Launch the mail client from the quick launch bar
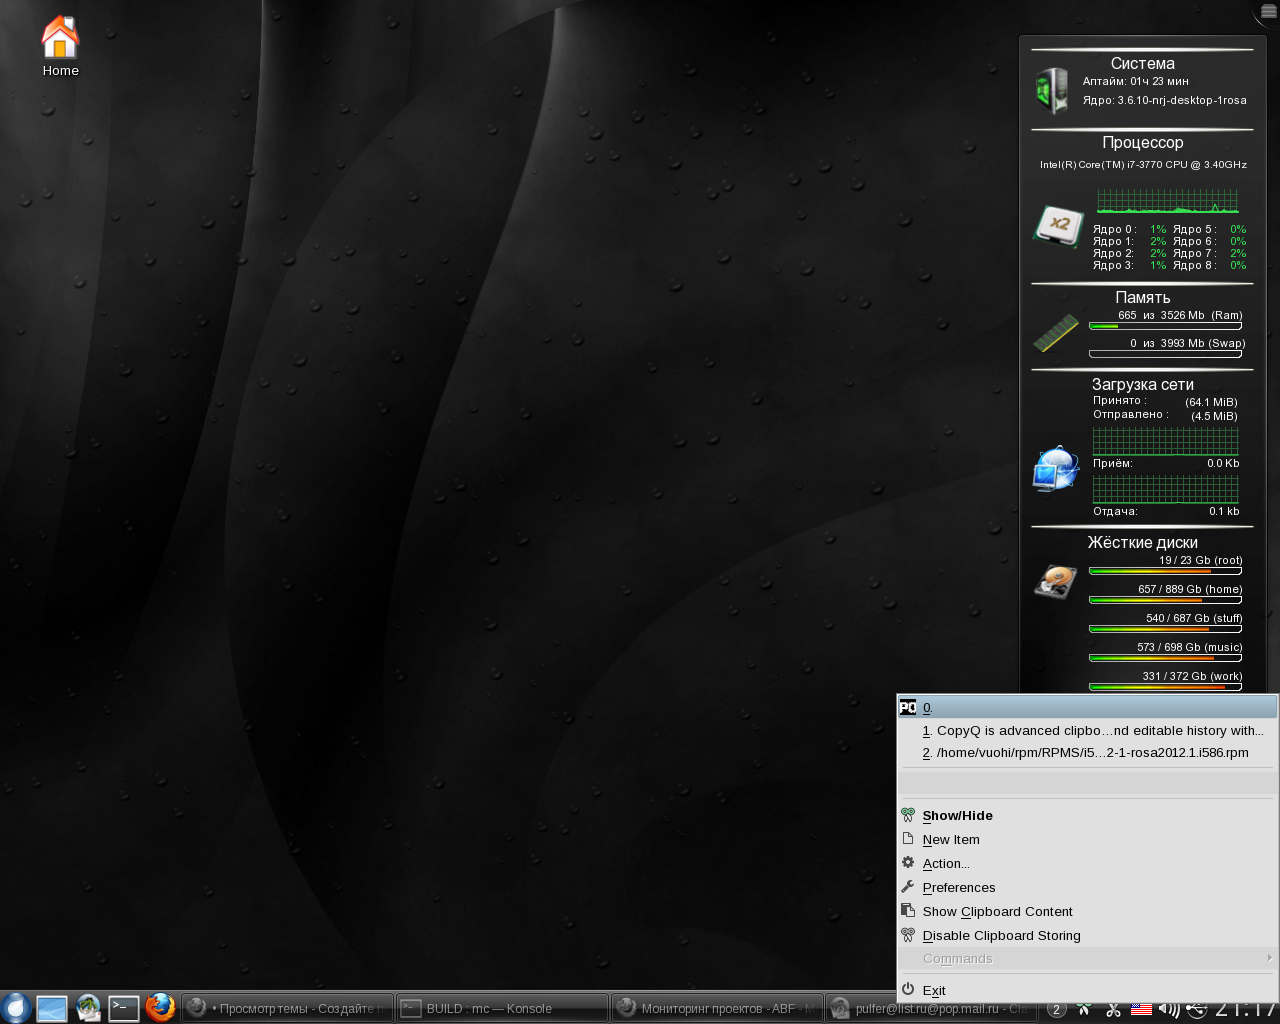 (88, 1008)
